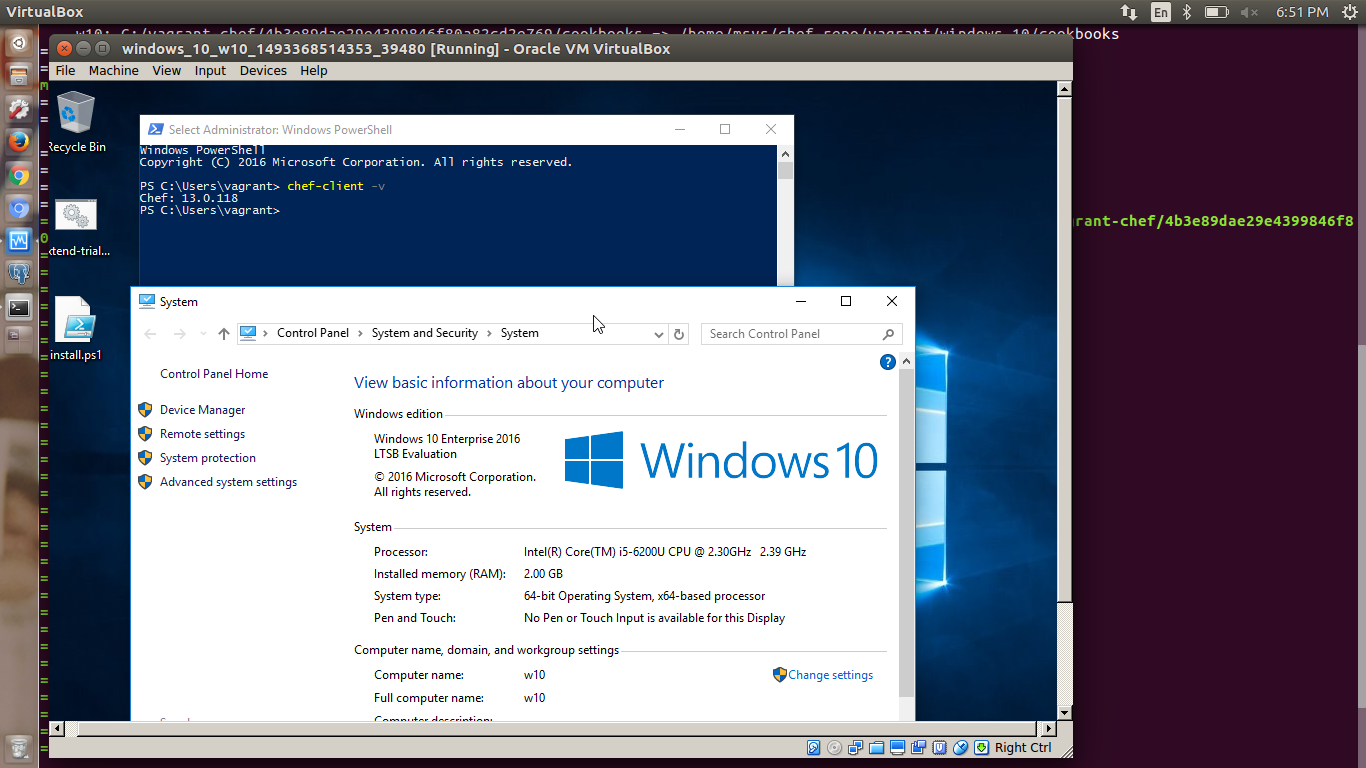
Task: Open Remote settings link
Action: [202, 434]
